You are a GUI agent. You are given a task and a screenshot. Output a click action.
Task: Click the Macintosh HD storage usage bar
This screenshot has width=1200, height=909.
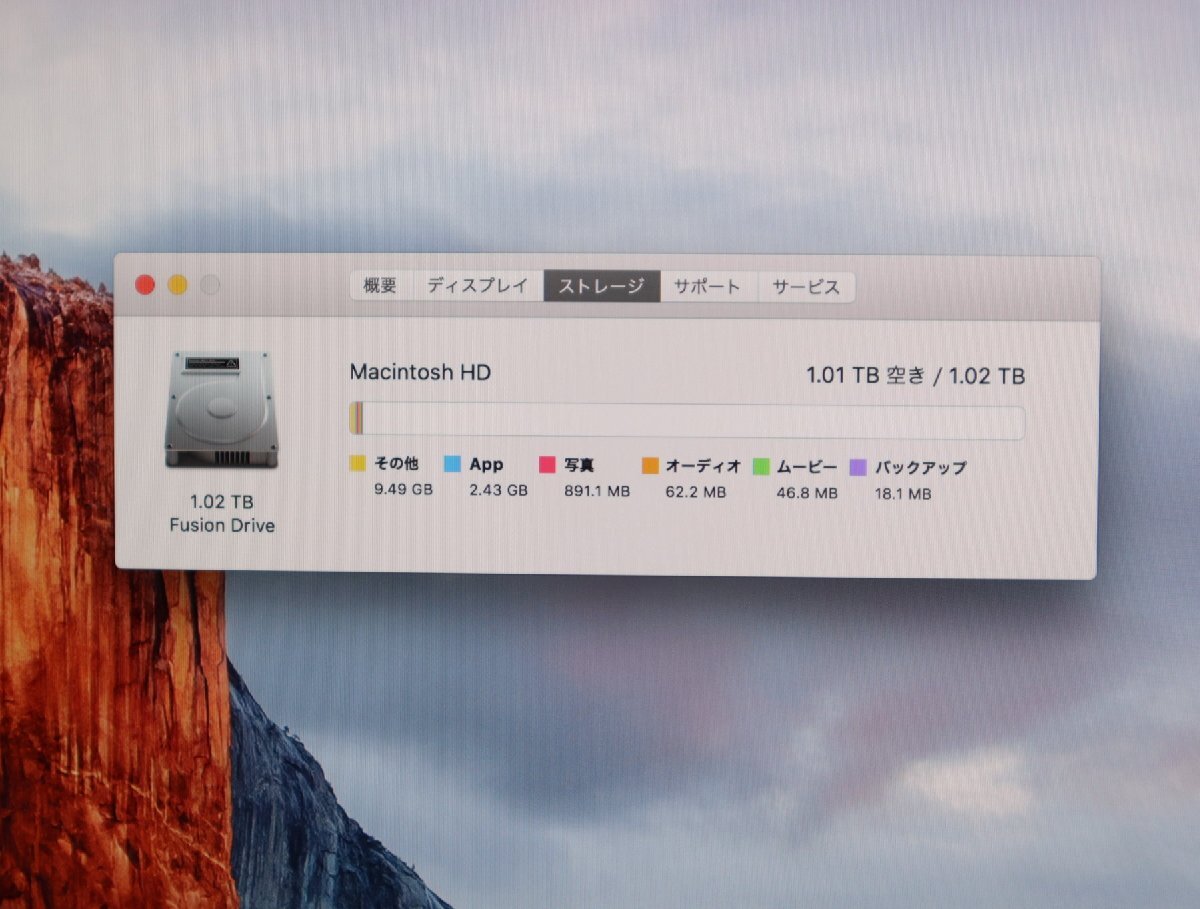point(687,421)
